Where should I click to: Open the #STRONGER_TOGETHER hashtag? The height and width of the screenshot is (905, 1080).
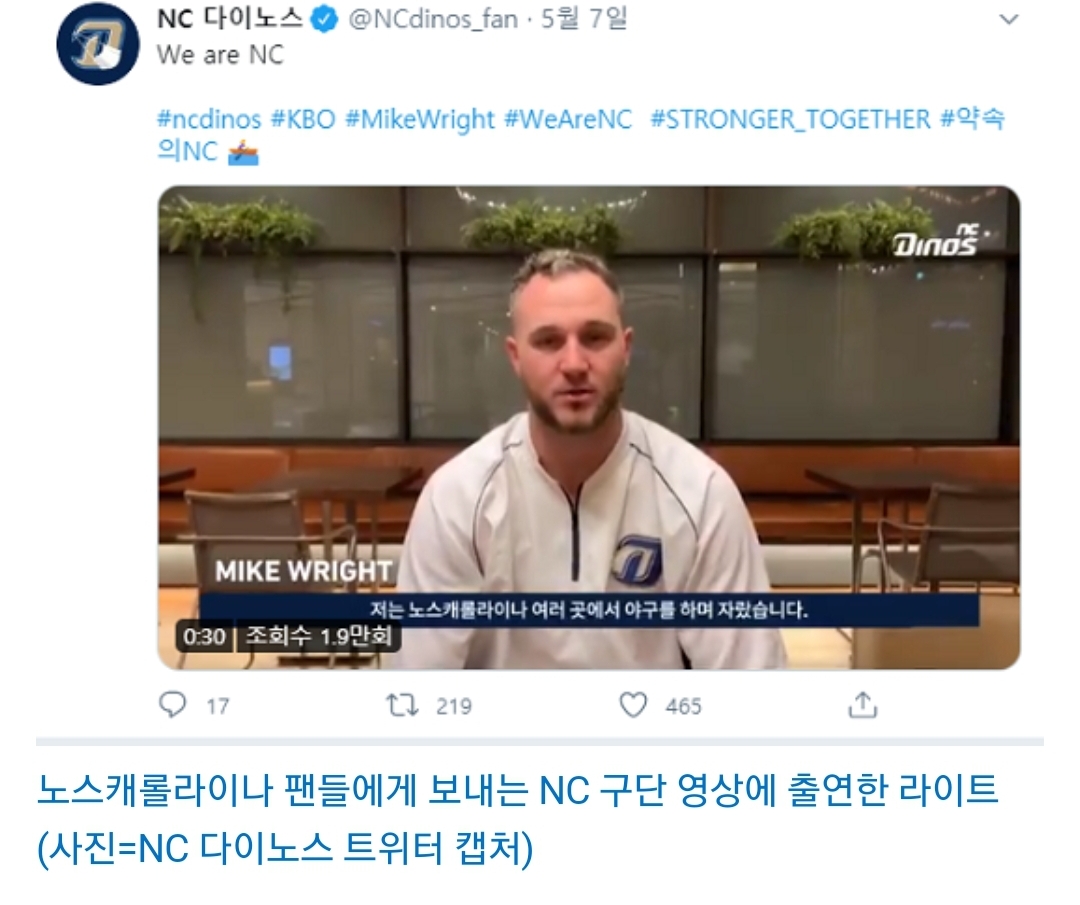(x=791, y=119)
